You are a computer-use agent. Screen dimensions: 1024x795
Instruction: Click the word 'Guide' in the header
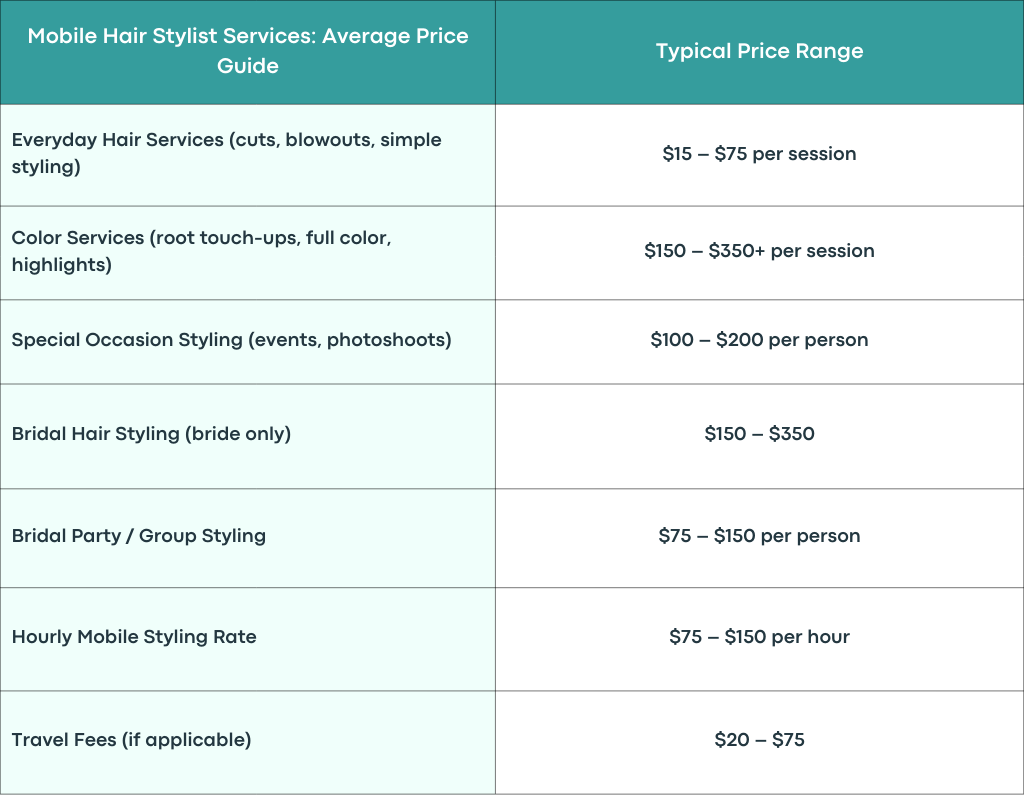248,66
